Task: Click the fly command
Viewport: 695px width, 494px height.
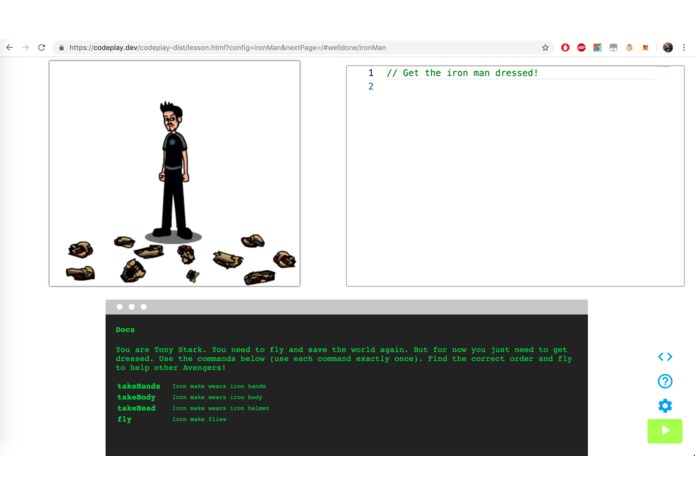Action: [x=125, y=419]
